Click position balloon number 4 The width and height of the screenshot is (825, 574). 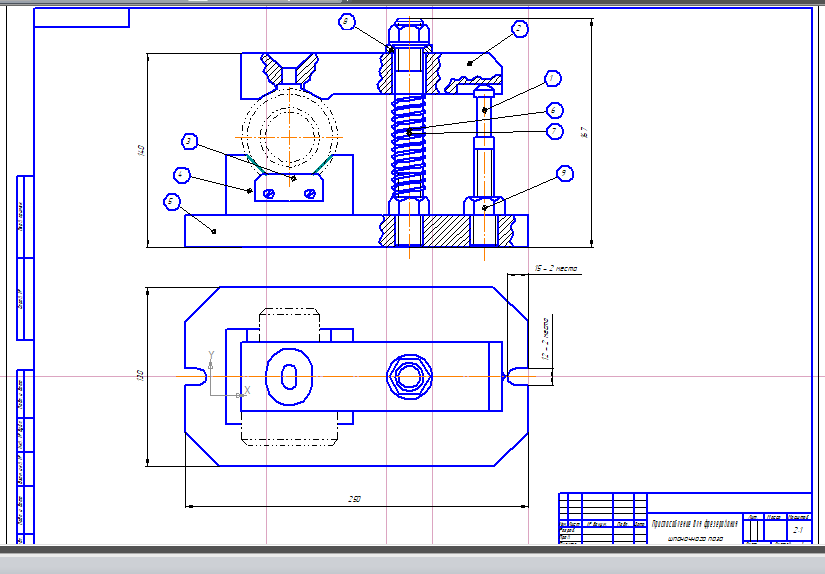pos(181,175)
